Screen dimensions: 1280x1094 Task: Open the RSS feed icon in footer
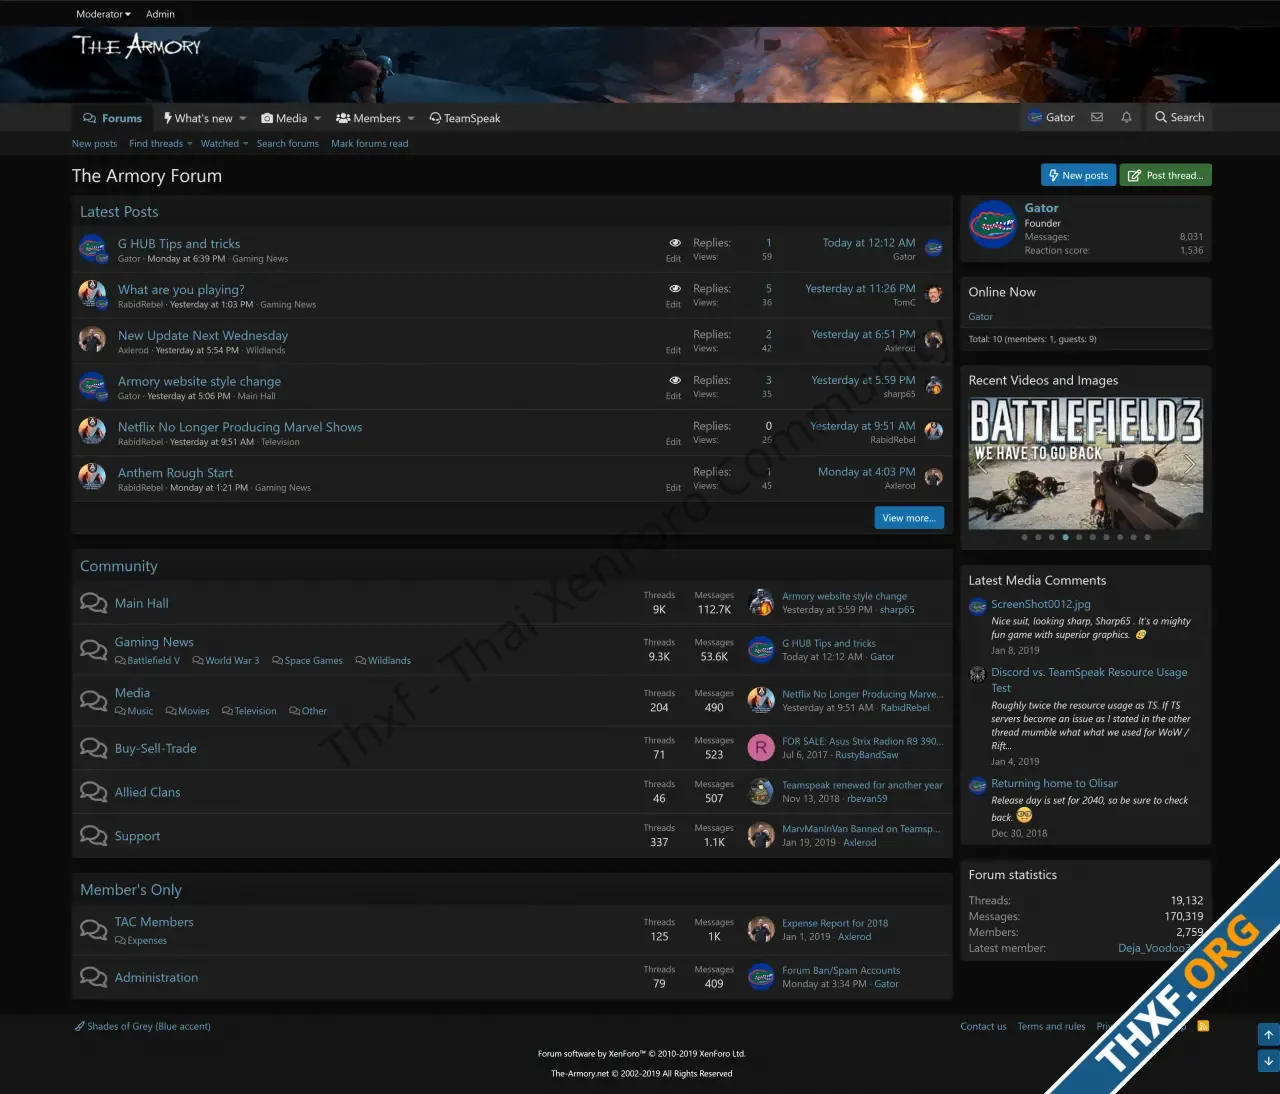point(1203,1026)
